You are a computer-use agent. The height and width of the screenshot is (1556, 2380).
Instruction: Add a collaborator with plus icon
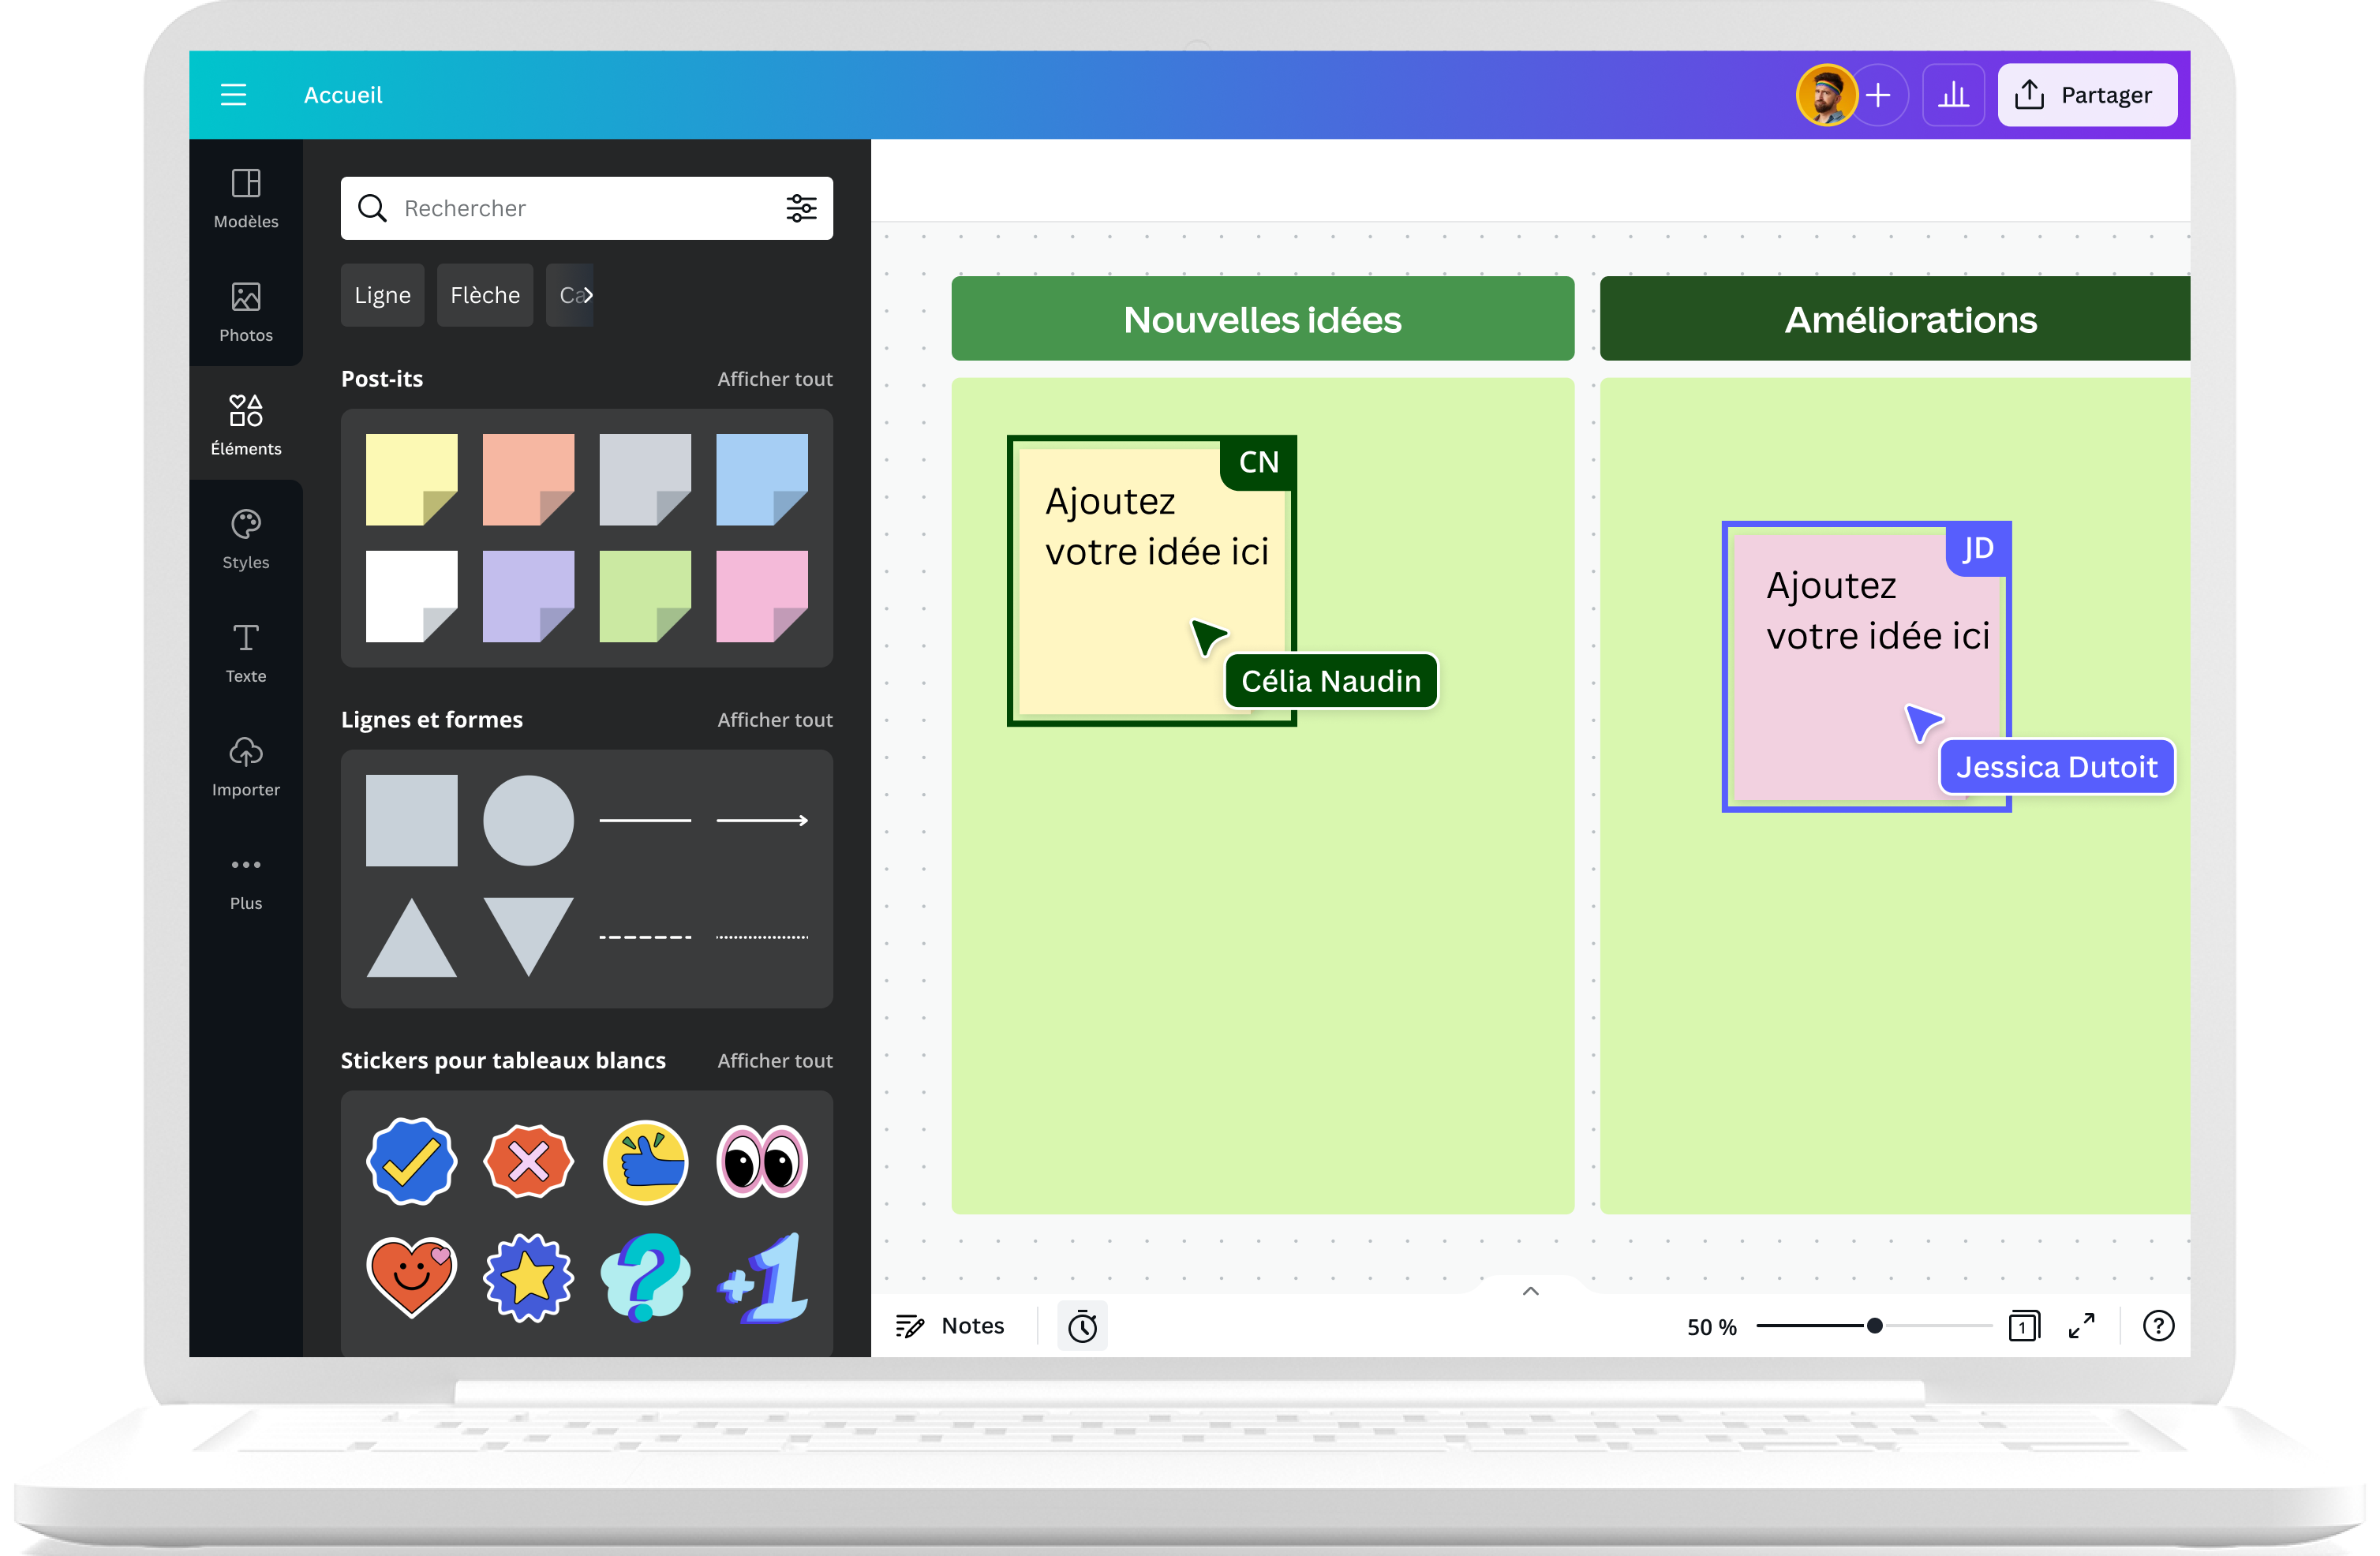coord(1879,95)
